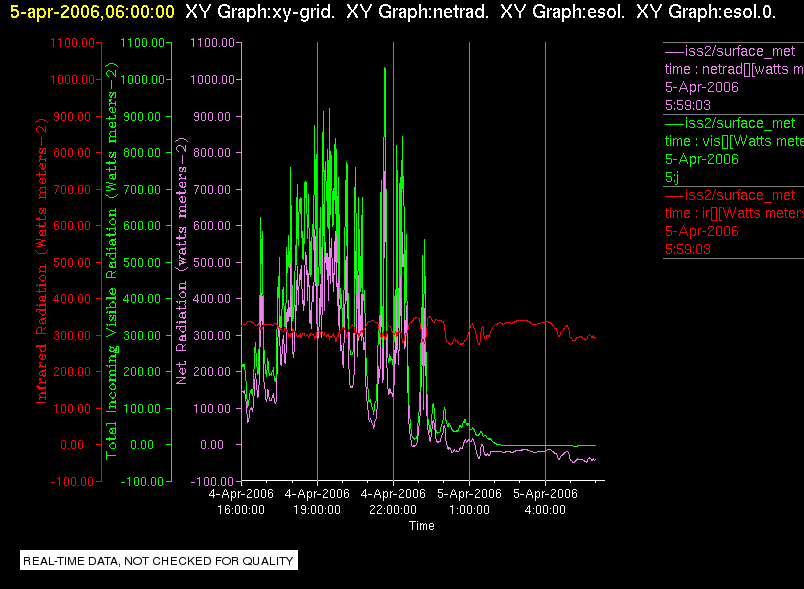Click the 'time : vis[]' legend line
Viewport: 804px width, 589px height.
click(734, 141)
